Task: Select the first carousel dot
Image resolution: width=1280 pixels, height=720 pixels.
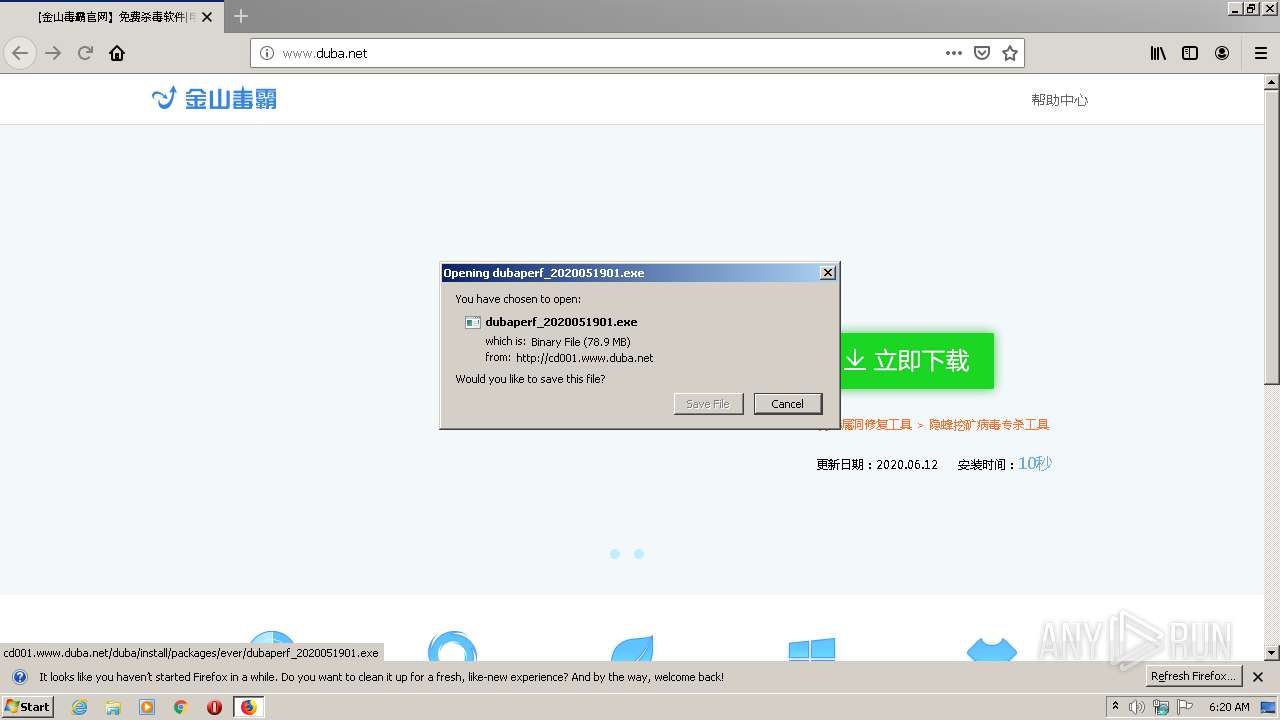Action: coord(615,554)
